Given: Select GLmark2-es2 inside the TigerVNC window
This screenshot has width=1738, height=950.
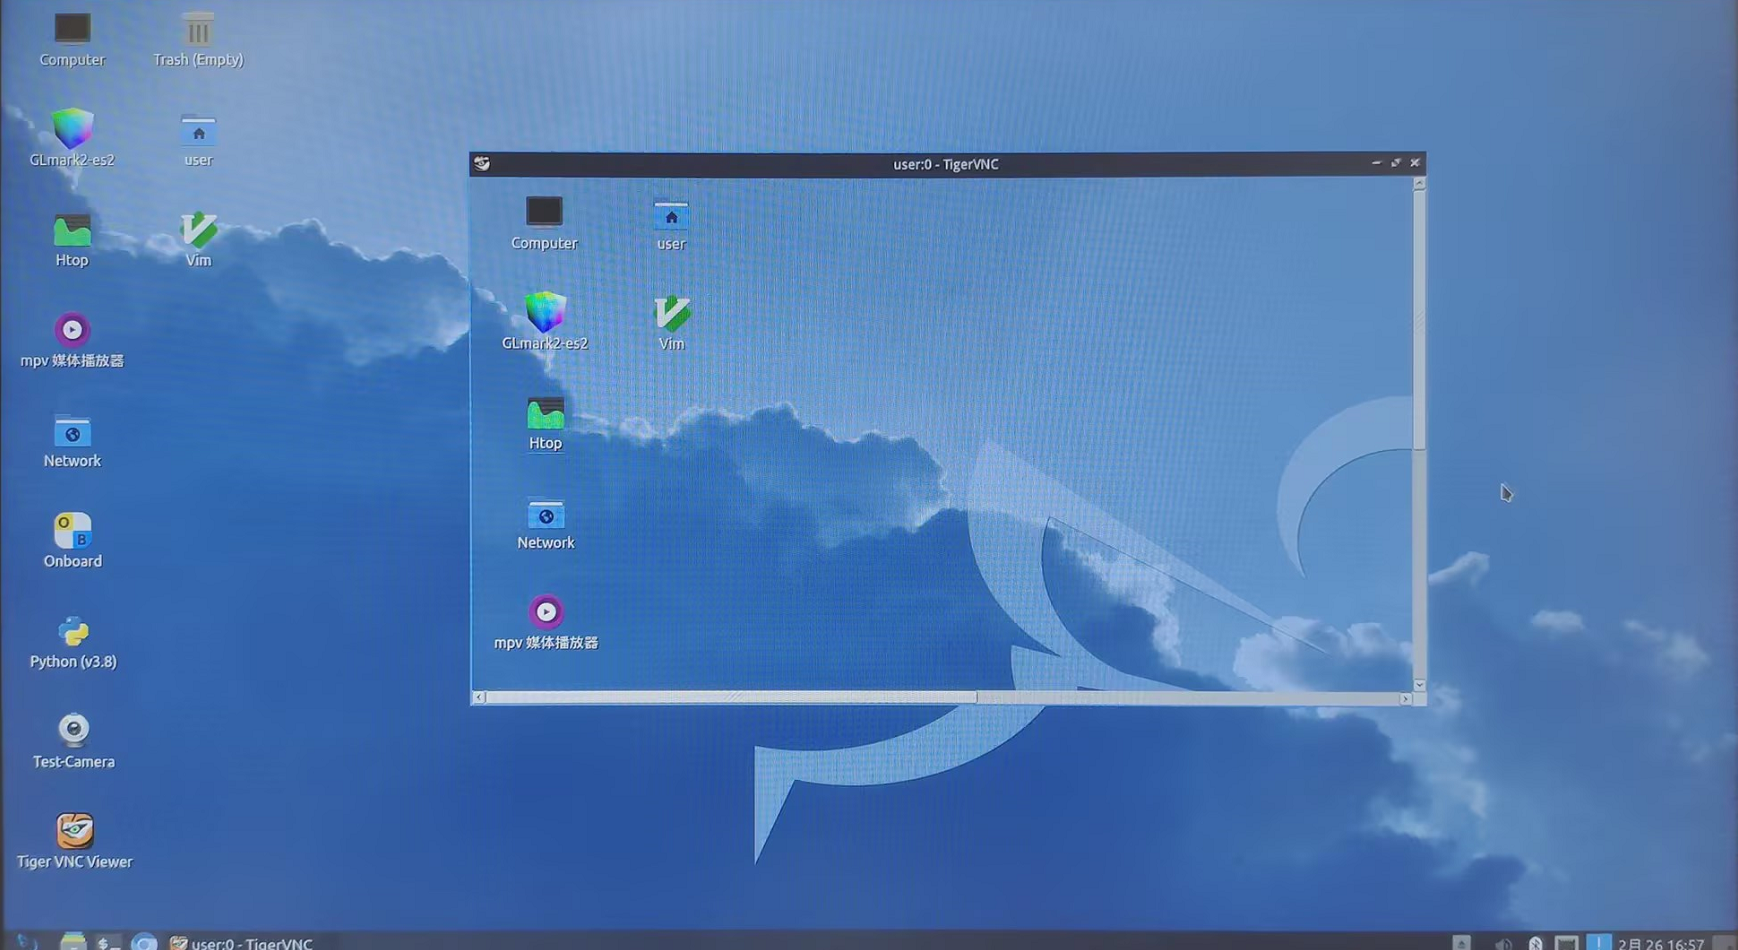Looking at the screenshot, I should tap(545, 321).
